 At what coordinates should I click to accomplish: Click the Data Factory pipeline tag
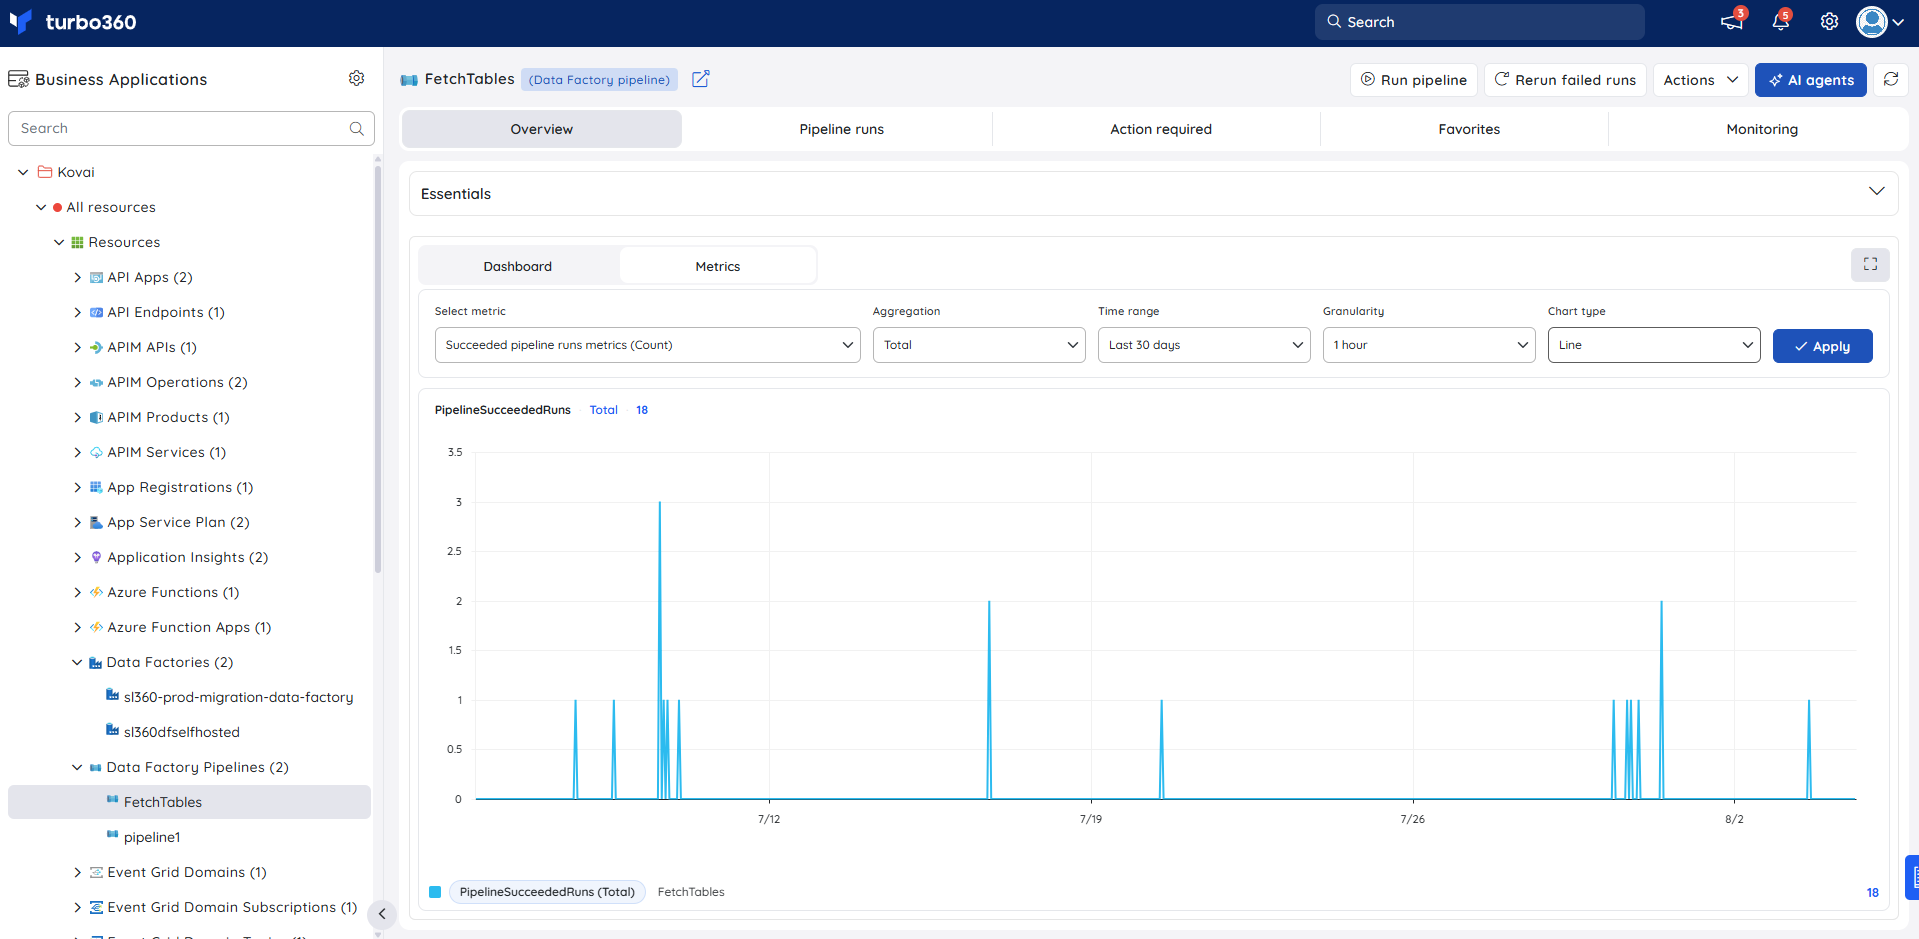(x=599, y=80)
